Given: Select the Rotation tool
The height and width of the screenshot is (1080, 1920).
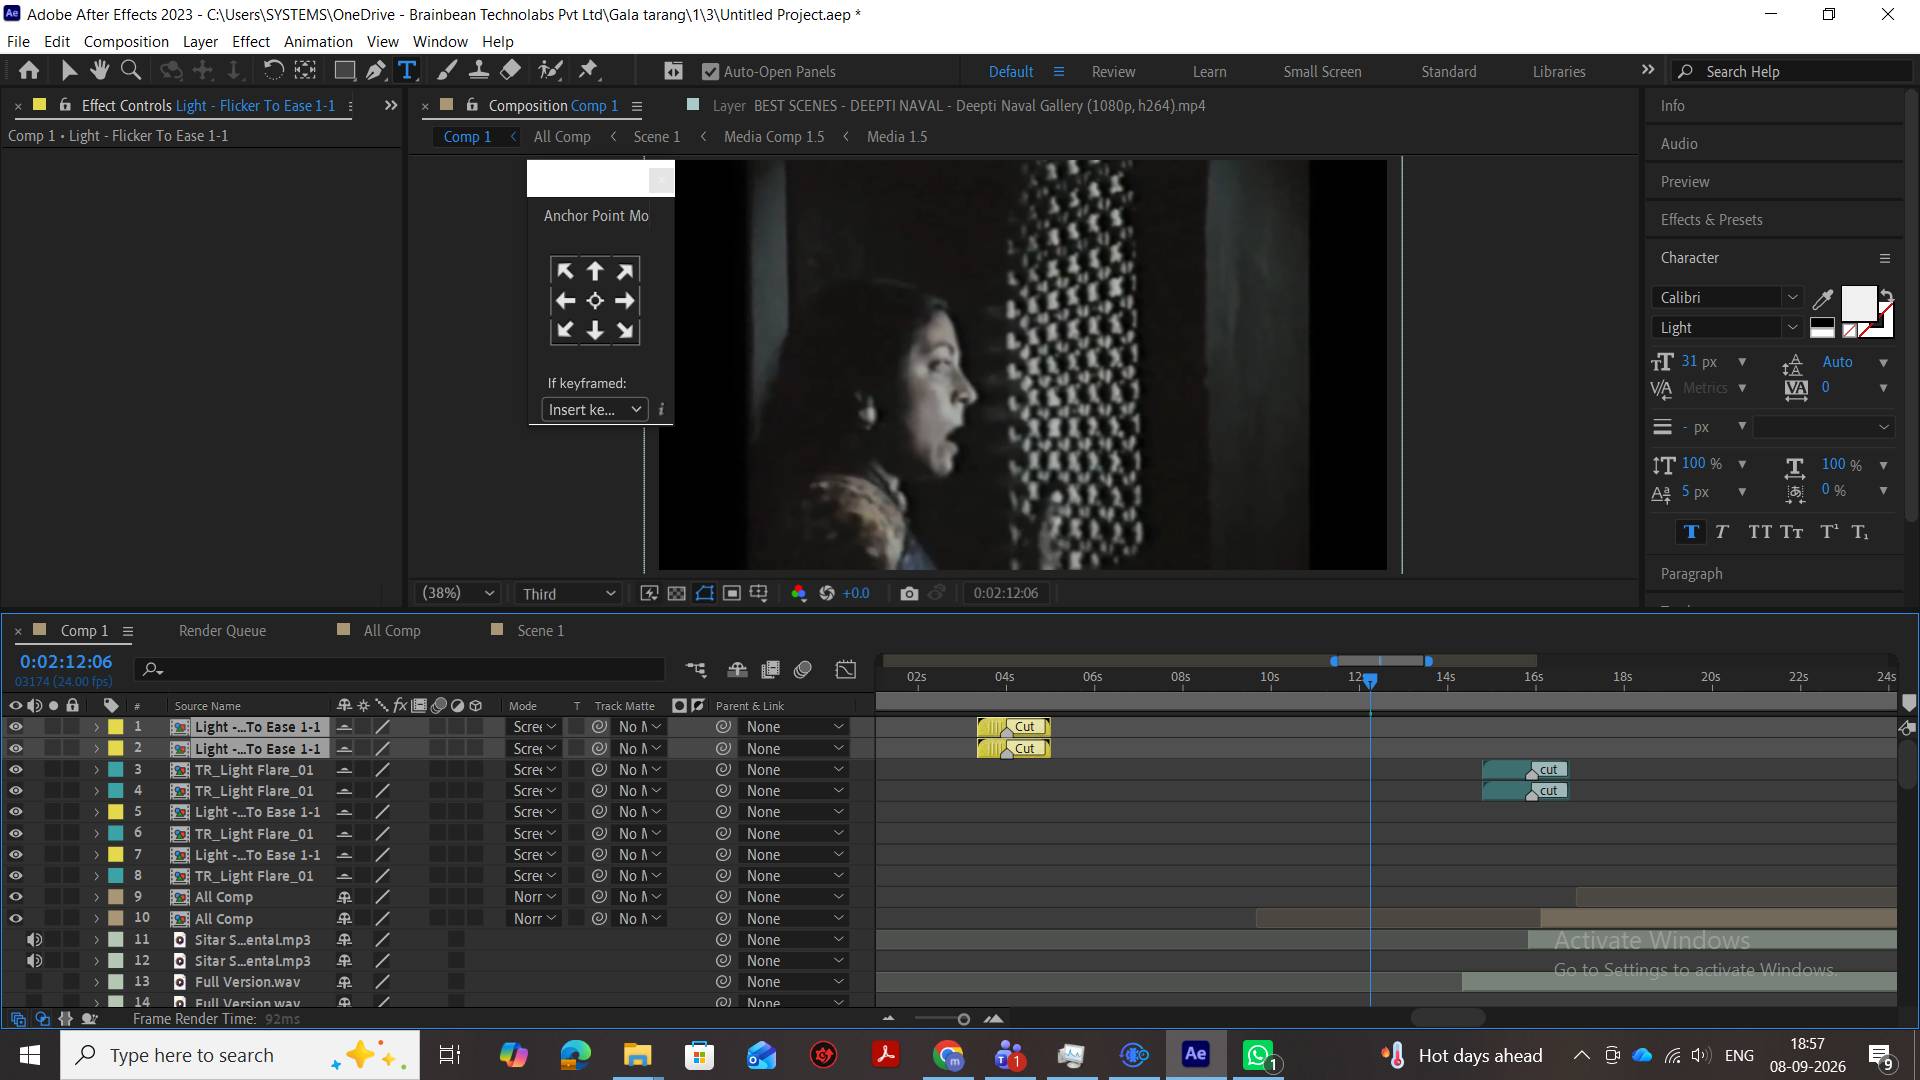Looking at the screenshot, I should point(273,70).
